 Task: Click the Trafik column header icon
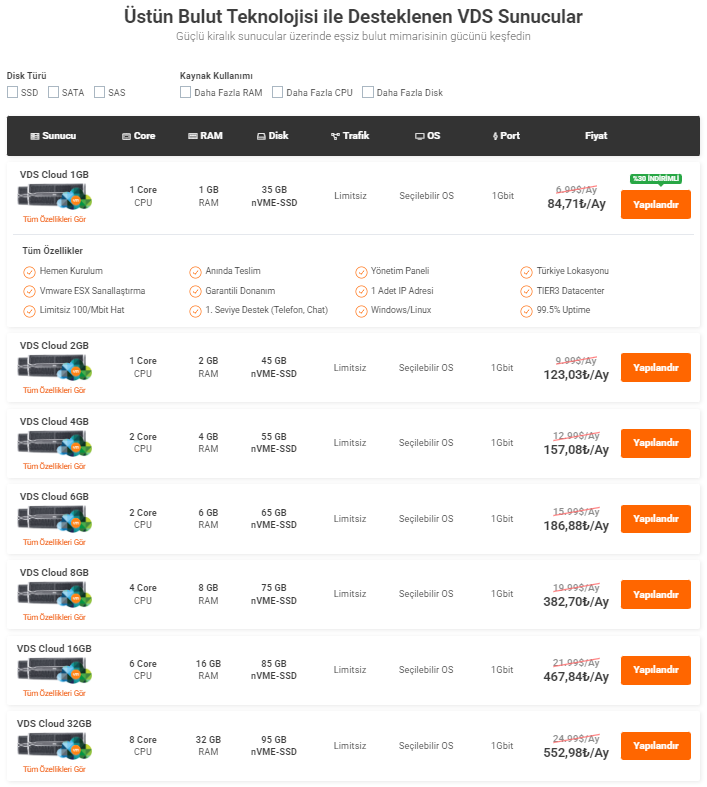[x=335, y=136]
